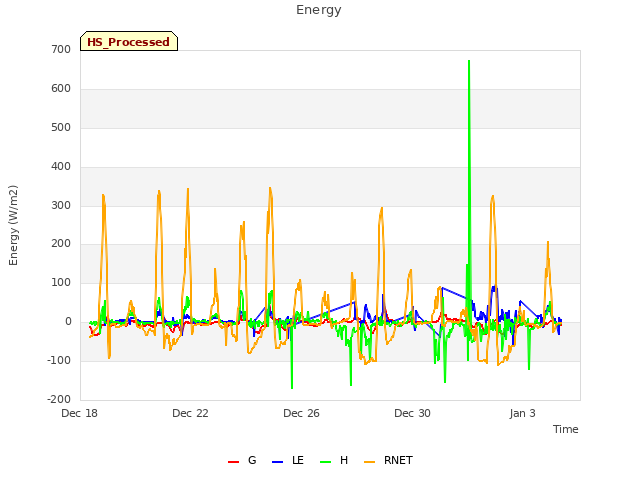Click the 300 y-axis label
Viewport: 640px width, 480px height.
tap(61, 205)
